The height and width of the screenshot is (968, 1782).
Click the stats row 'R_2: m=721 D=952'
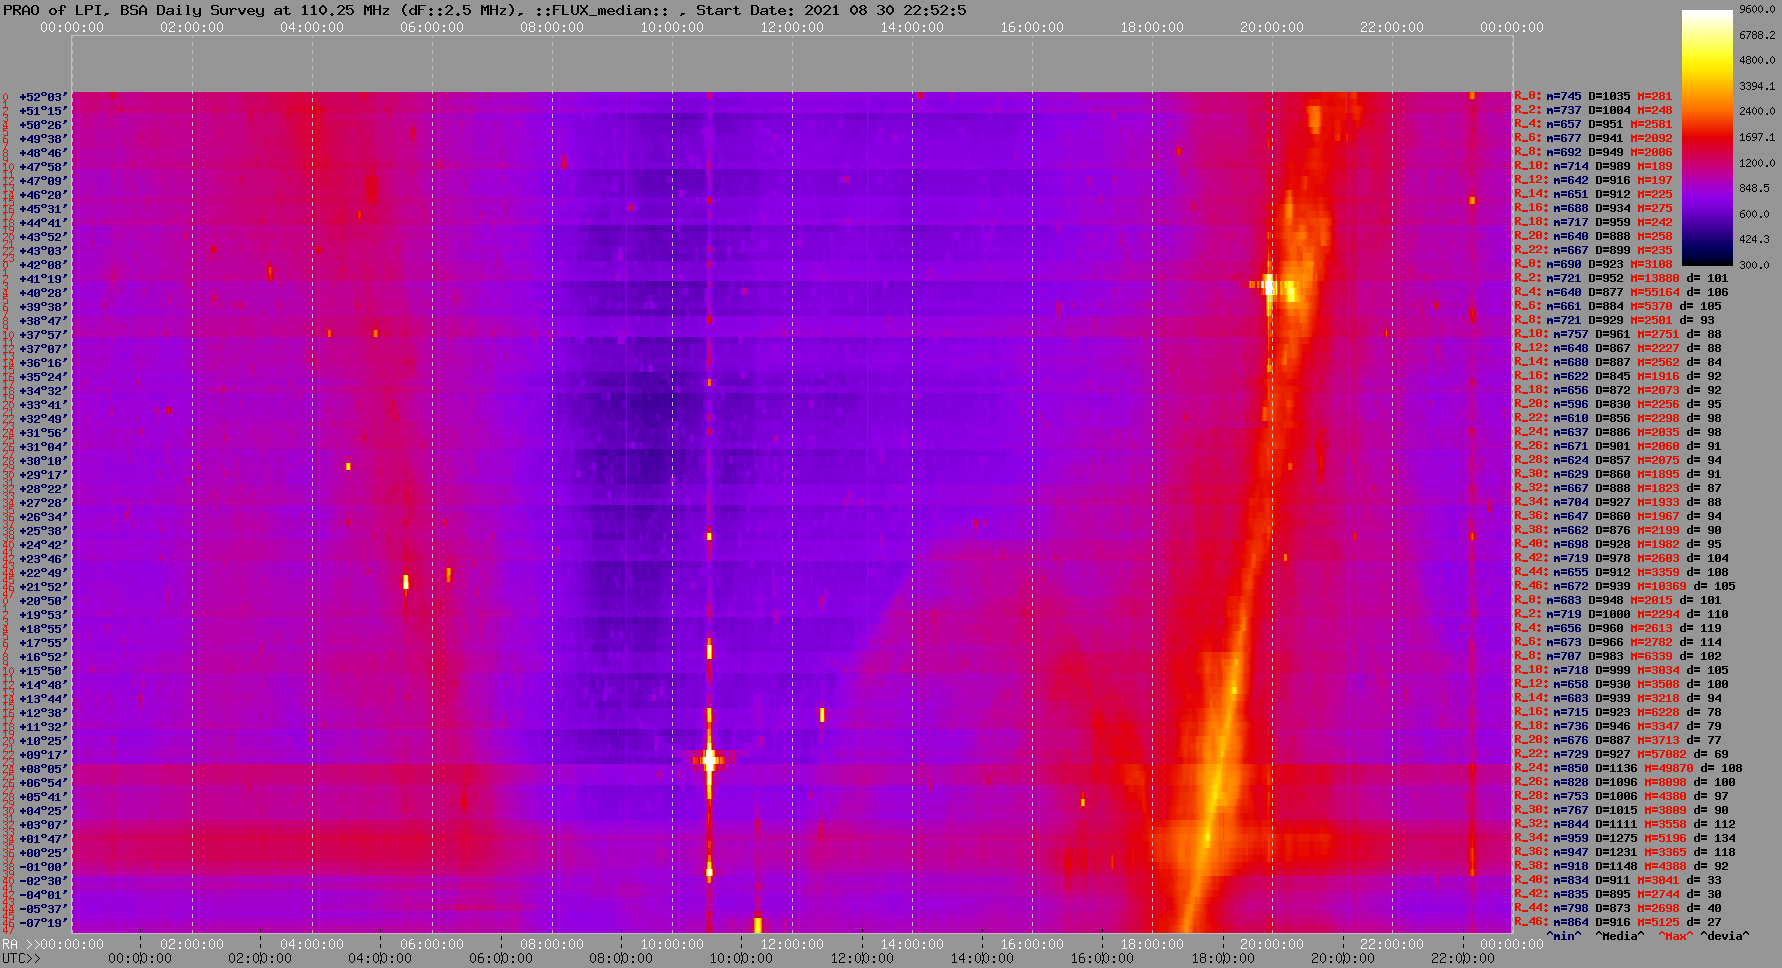(x=1621, y=279)
